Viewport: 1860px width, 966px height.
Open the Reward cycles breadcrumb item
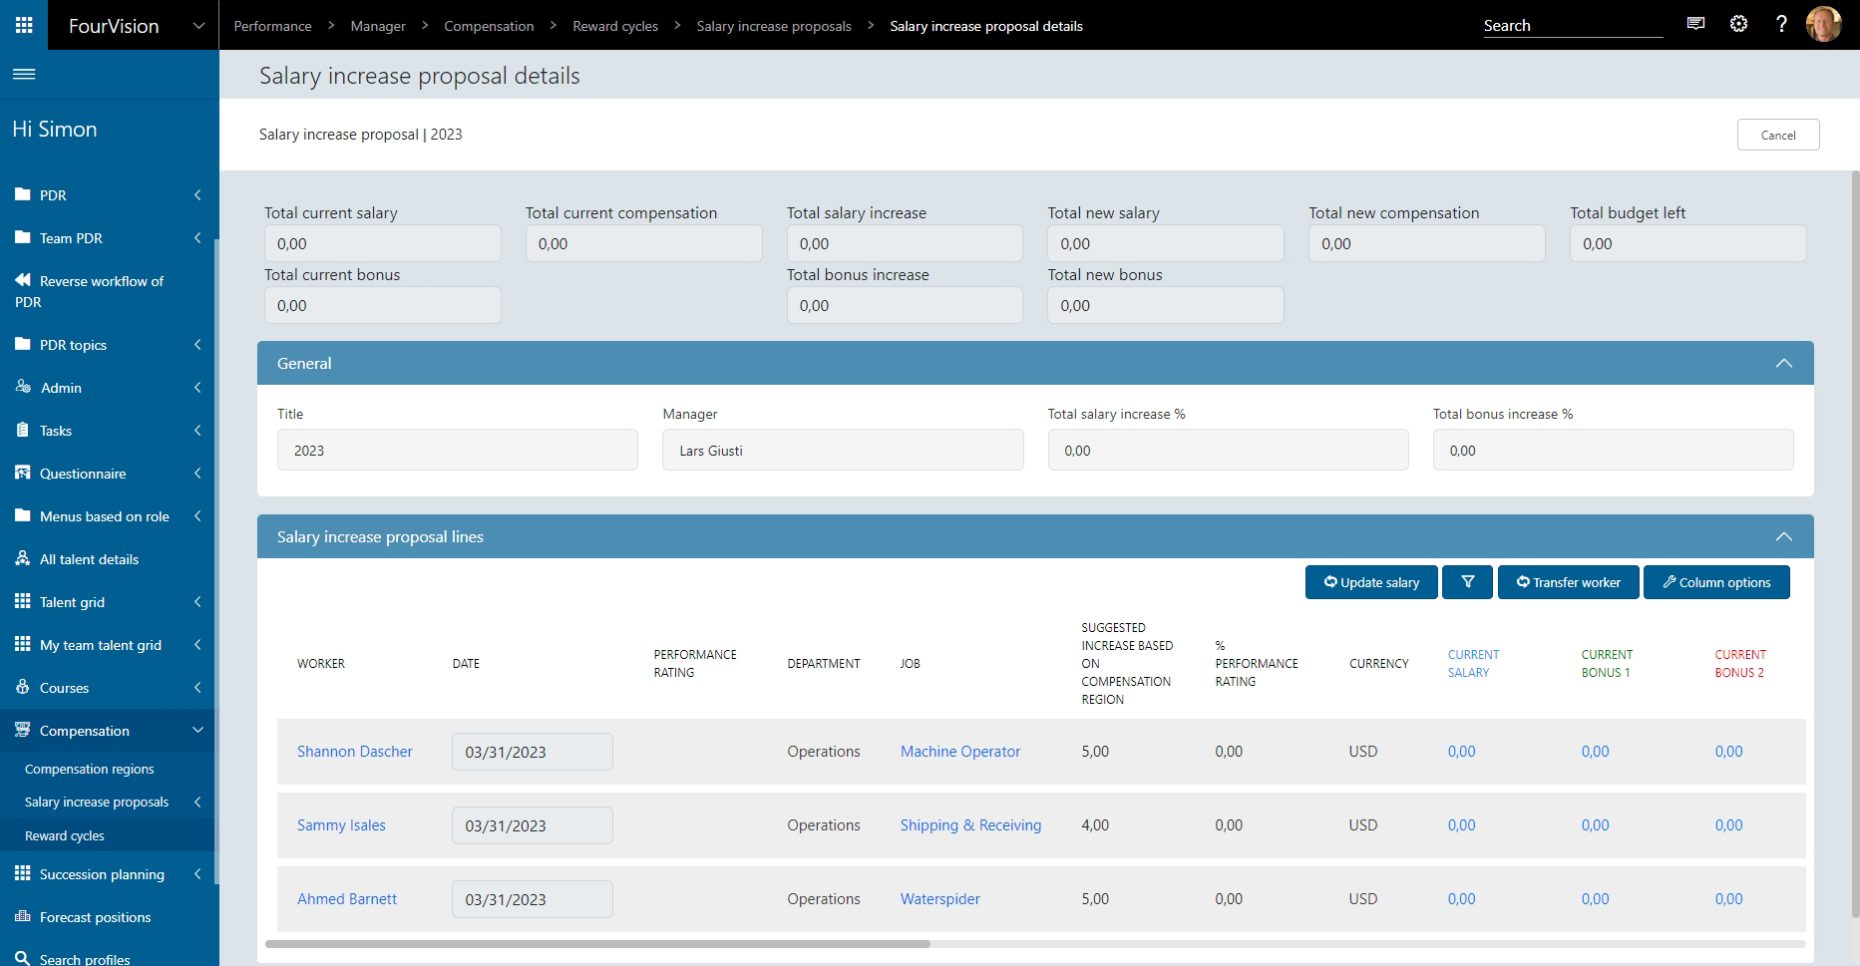(x=614, y=26)
